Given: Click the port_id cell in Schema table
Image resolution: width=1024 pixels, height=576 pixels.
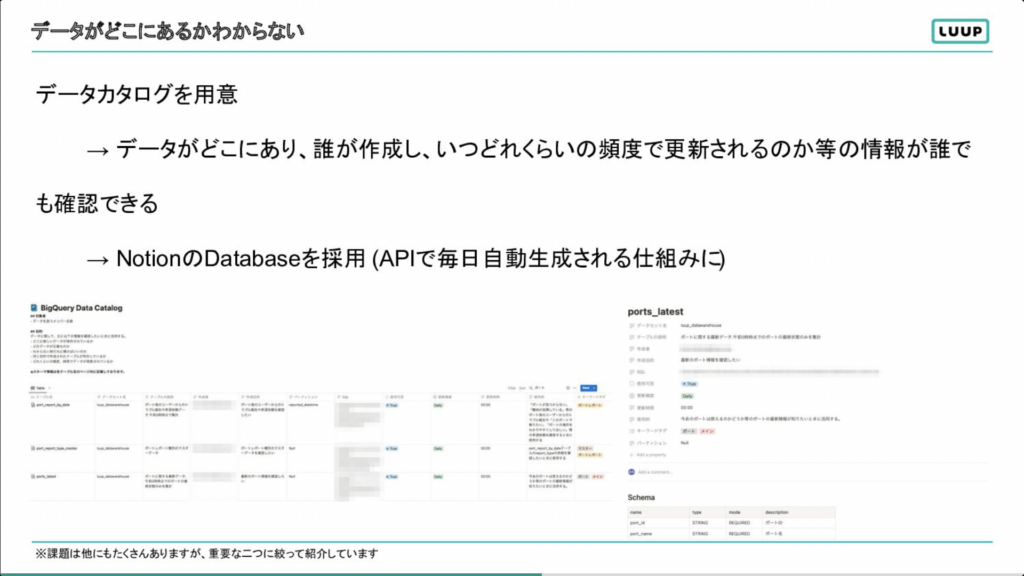Looking at the screenshot, I should (x=640, y=523).
